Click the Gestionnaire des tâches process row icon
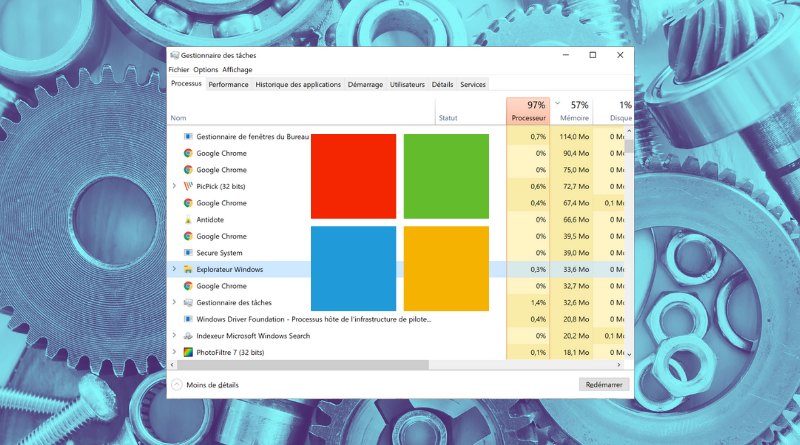The width and height of the screenshot is (800, 445). pyautogui.click(x=188, y=302)
